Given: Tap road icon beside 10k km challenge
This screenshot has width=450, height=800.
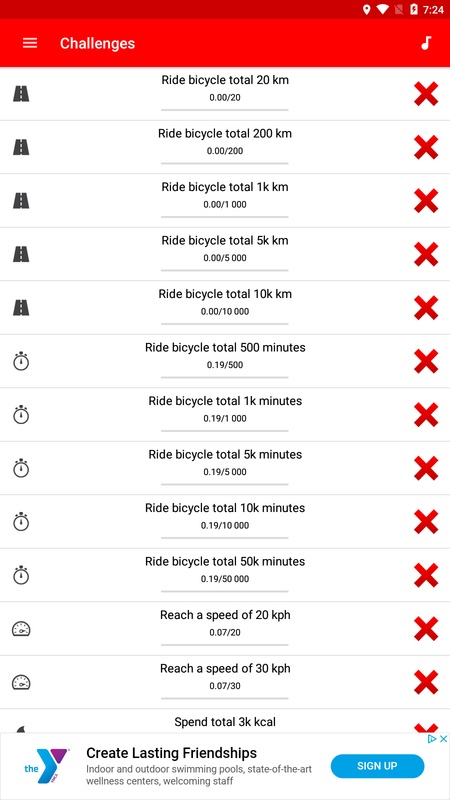Looking at the screenshot, I should click(x=21, y=308).
